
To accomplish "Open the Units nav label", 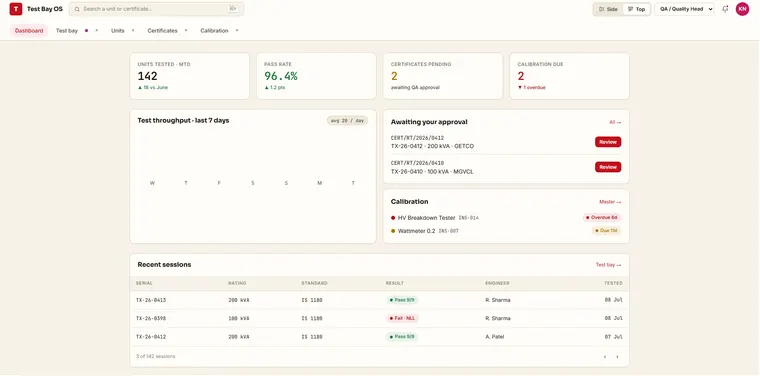I will coord(118,31).
